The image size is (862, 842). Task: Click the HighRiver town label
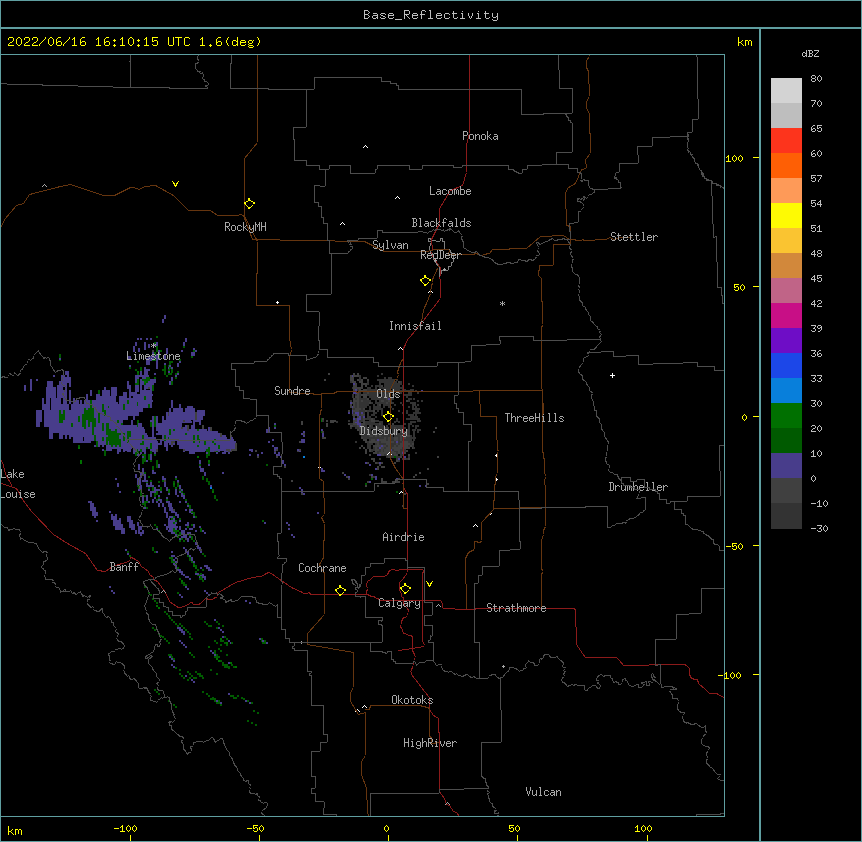[x=430, y=743]
